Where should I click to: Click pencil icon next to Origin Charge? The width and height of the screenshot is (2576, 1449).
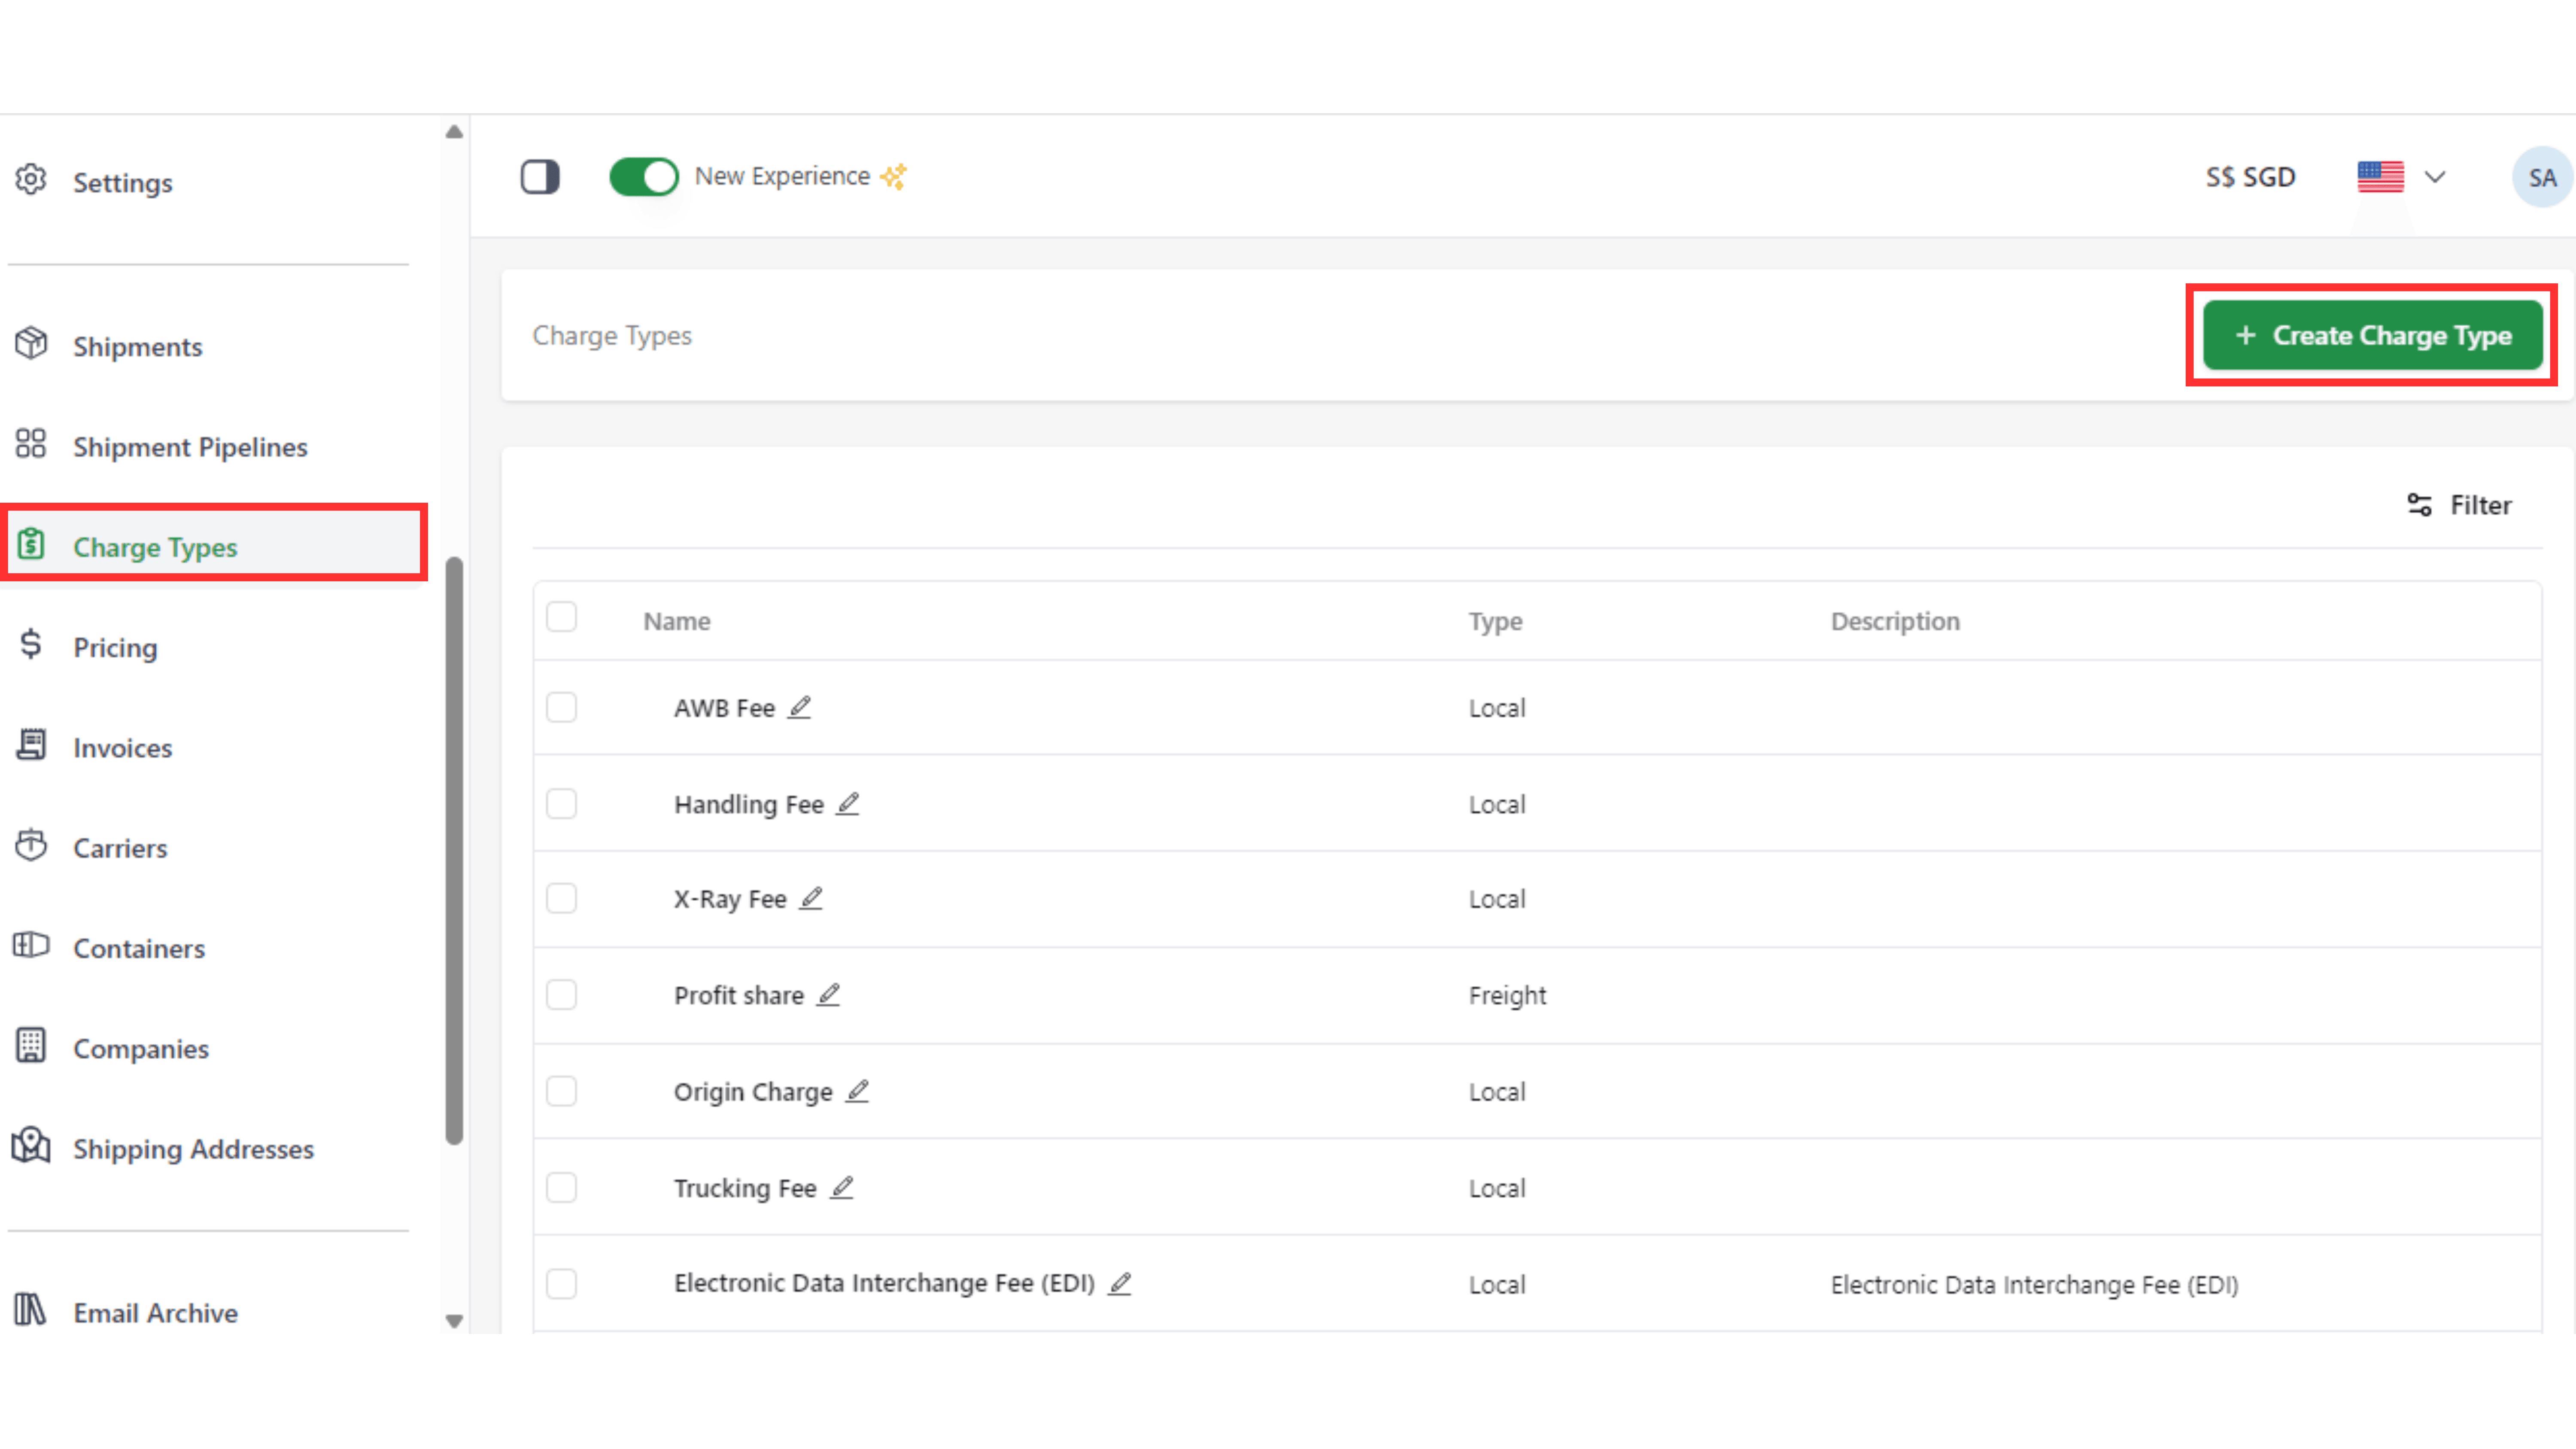click(x=857, y=1091)
